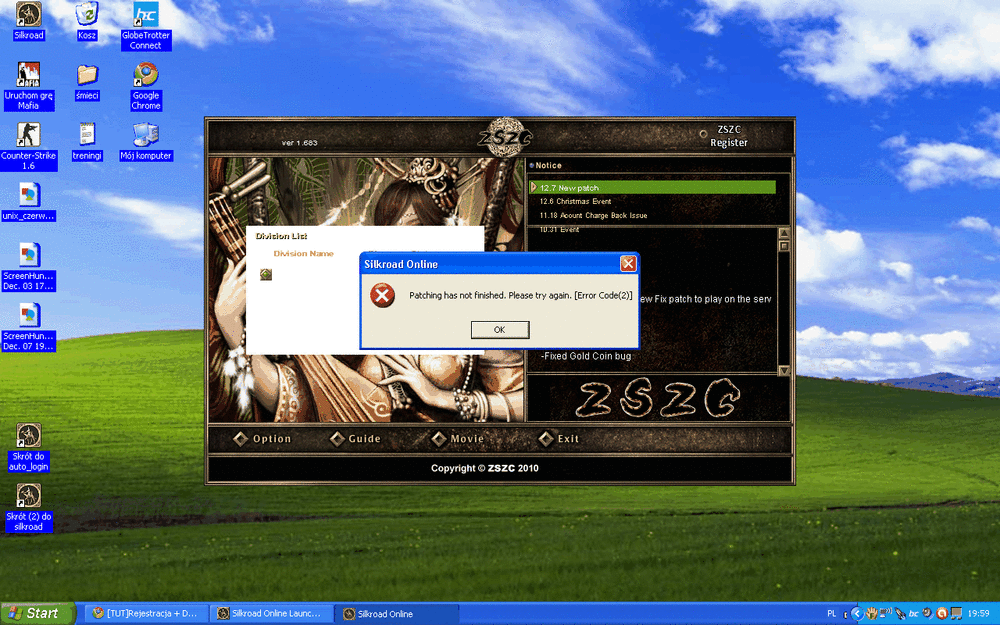Open Mój komputer desktop icon

[x=146, y=142]
